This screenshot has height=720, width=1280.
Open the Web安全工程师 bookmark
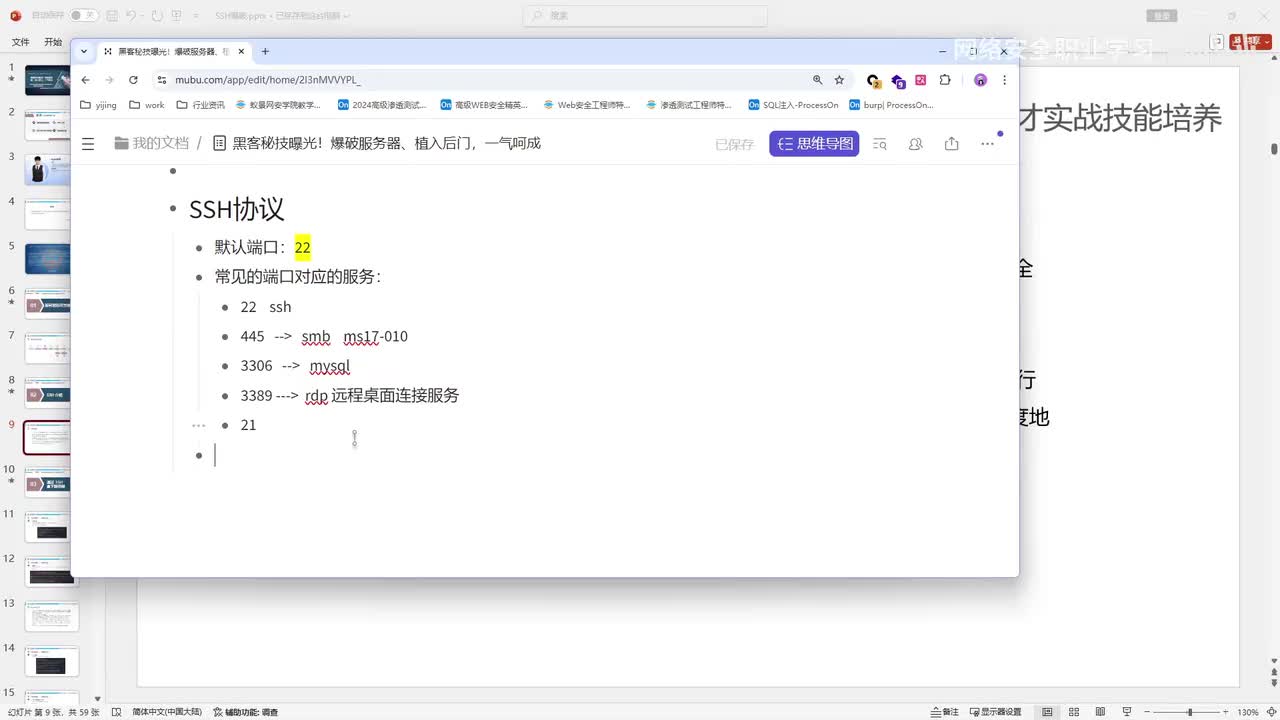point(587,105)
